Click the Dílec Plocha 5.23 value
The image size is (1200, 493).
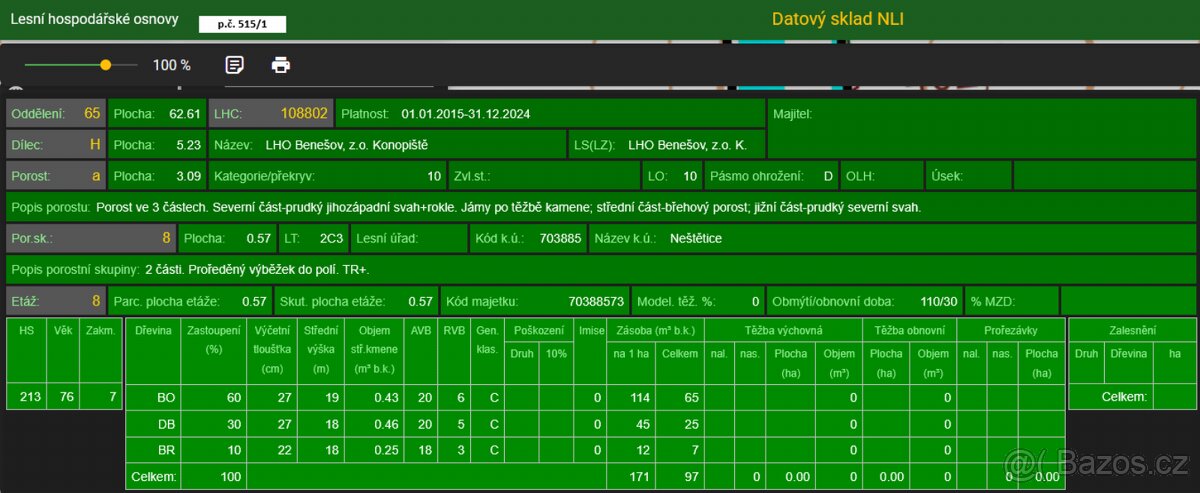(188, 145)
